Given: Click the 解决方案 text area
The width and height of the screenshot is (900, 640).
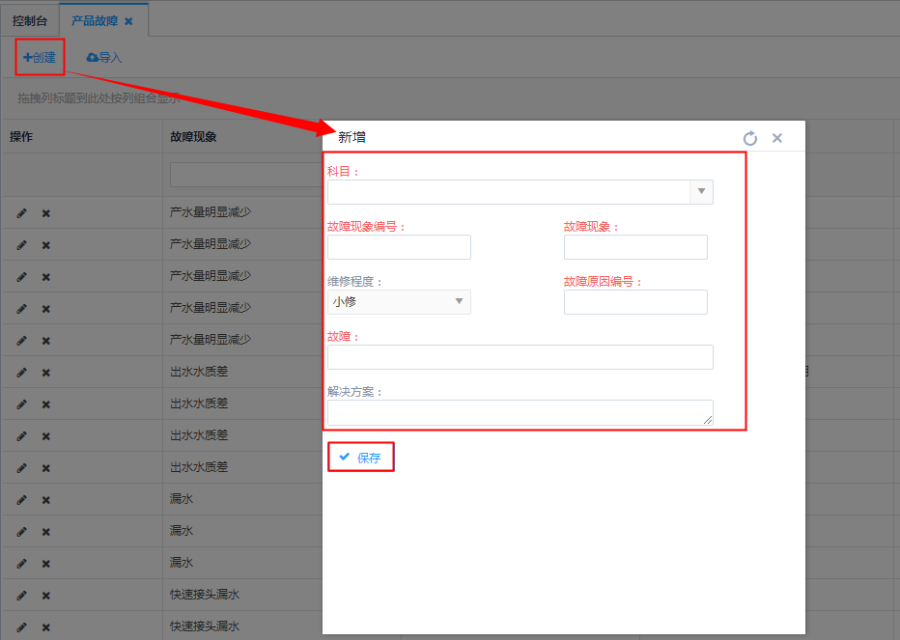Looking at the screenshot, I should [x=520, y=413].
